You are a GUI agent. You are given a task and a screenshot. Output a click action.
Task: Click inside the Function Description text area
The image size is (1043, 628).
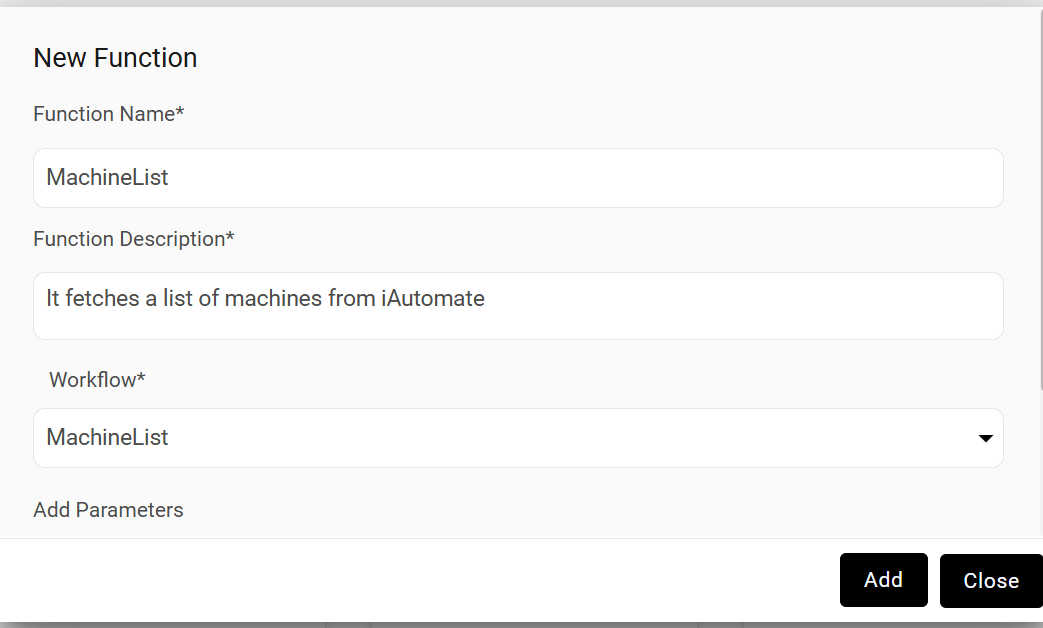click(518, 306)
